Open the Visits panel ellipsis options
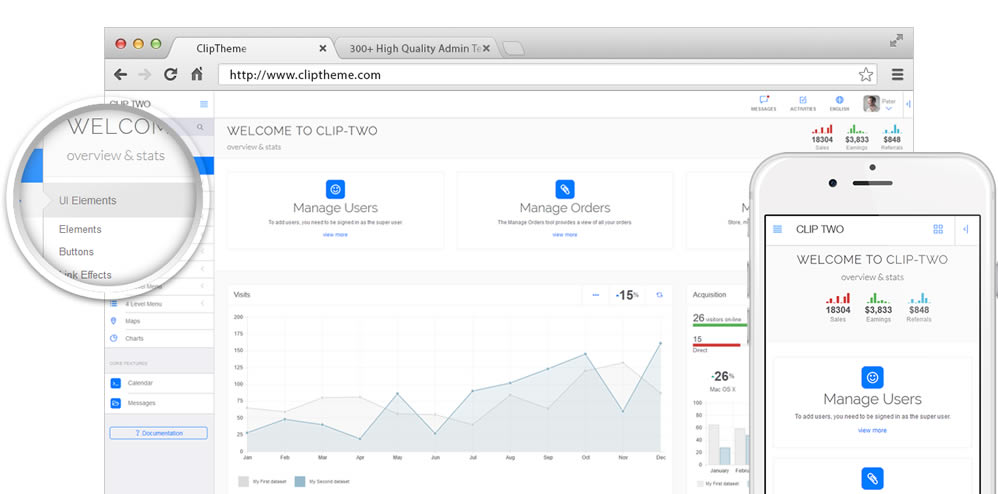 pos(596,295)
